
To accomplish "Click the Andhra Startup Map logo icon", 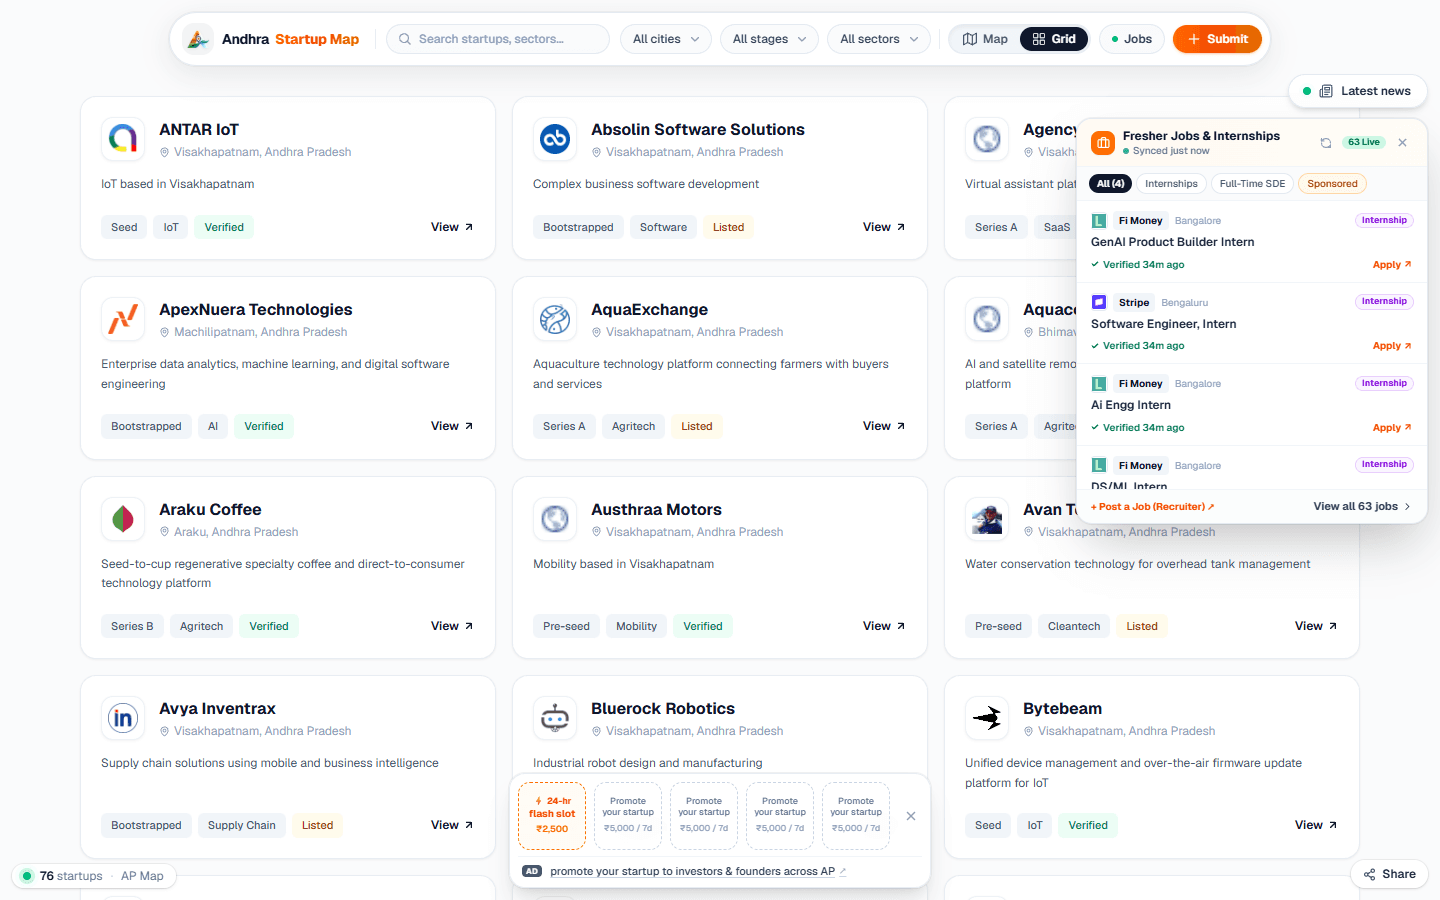I will tap(198, 39).
